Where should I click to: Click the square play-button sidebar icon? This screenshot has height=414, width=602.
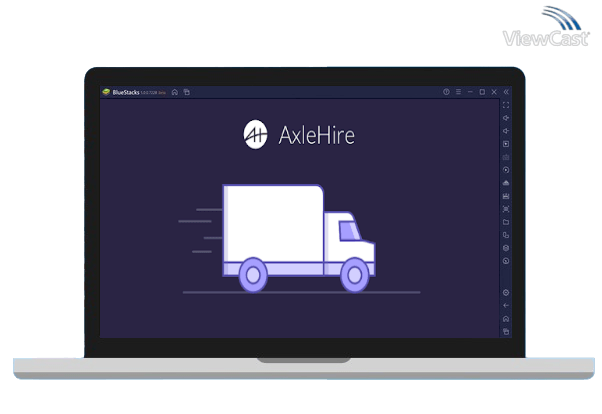click(x=506, y=144)
